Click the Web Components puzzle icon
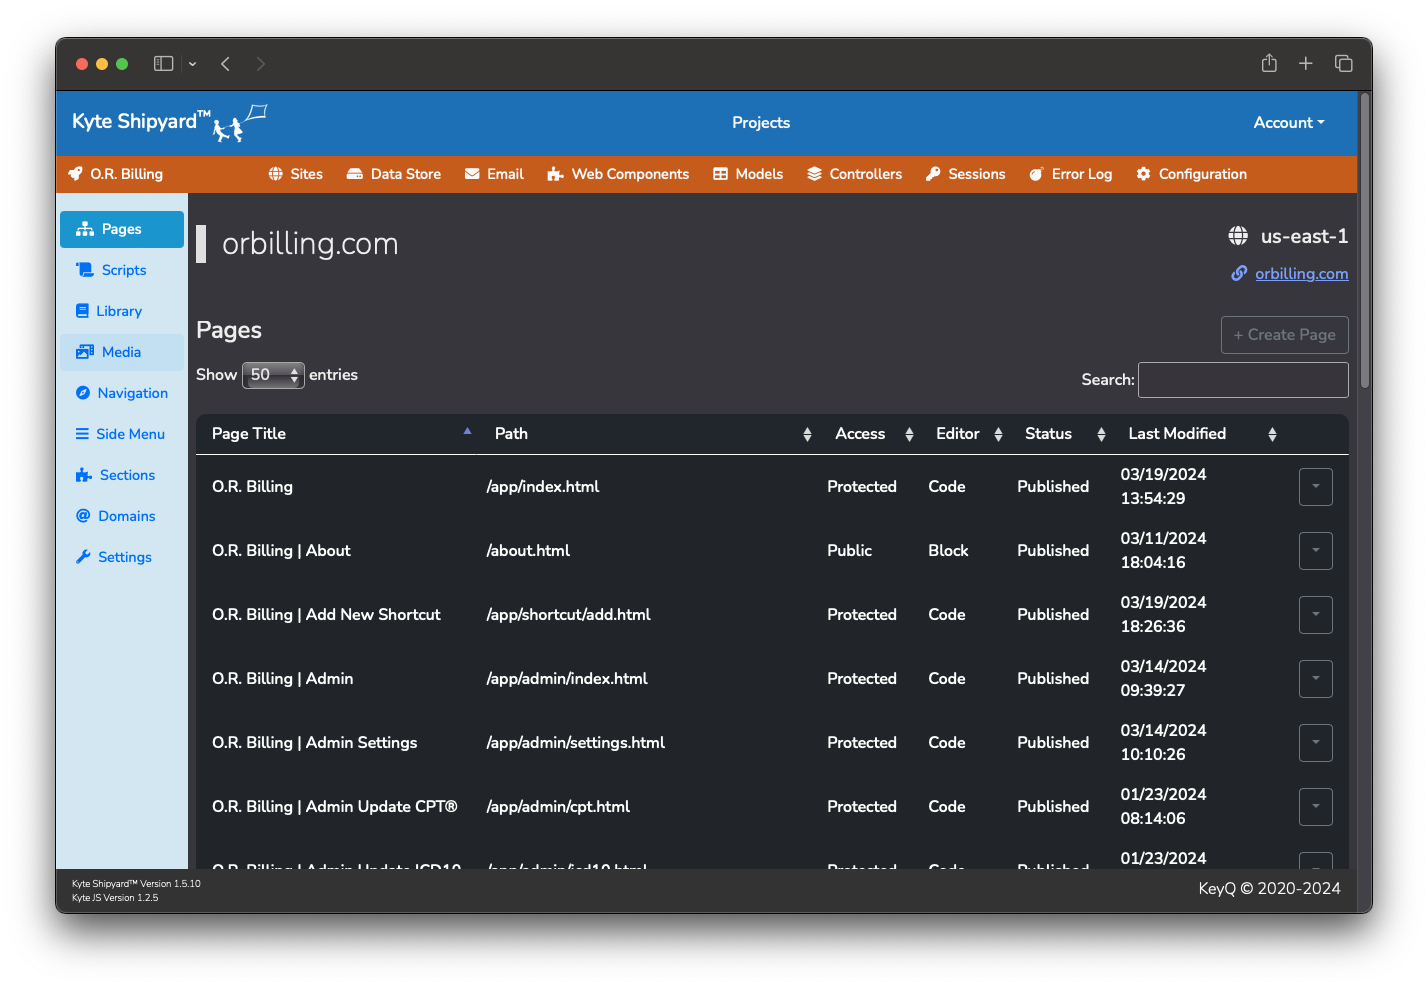1428x987 pixels. pyautogui.click(x=555, y=174)
